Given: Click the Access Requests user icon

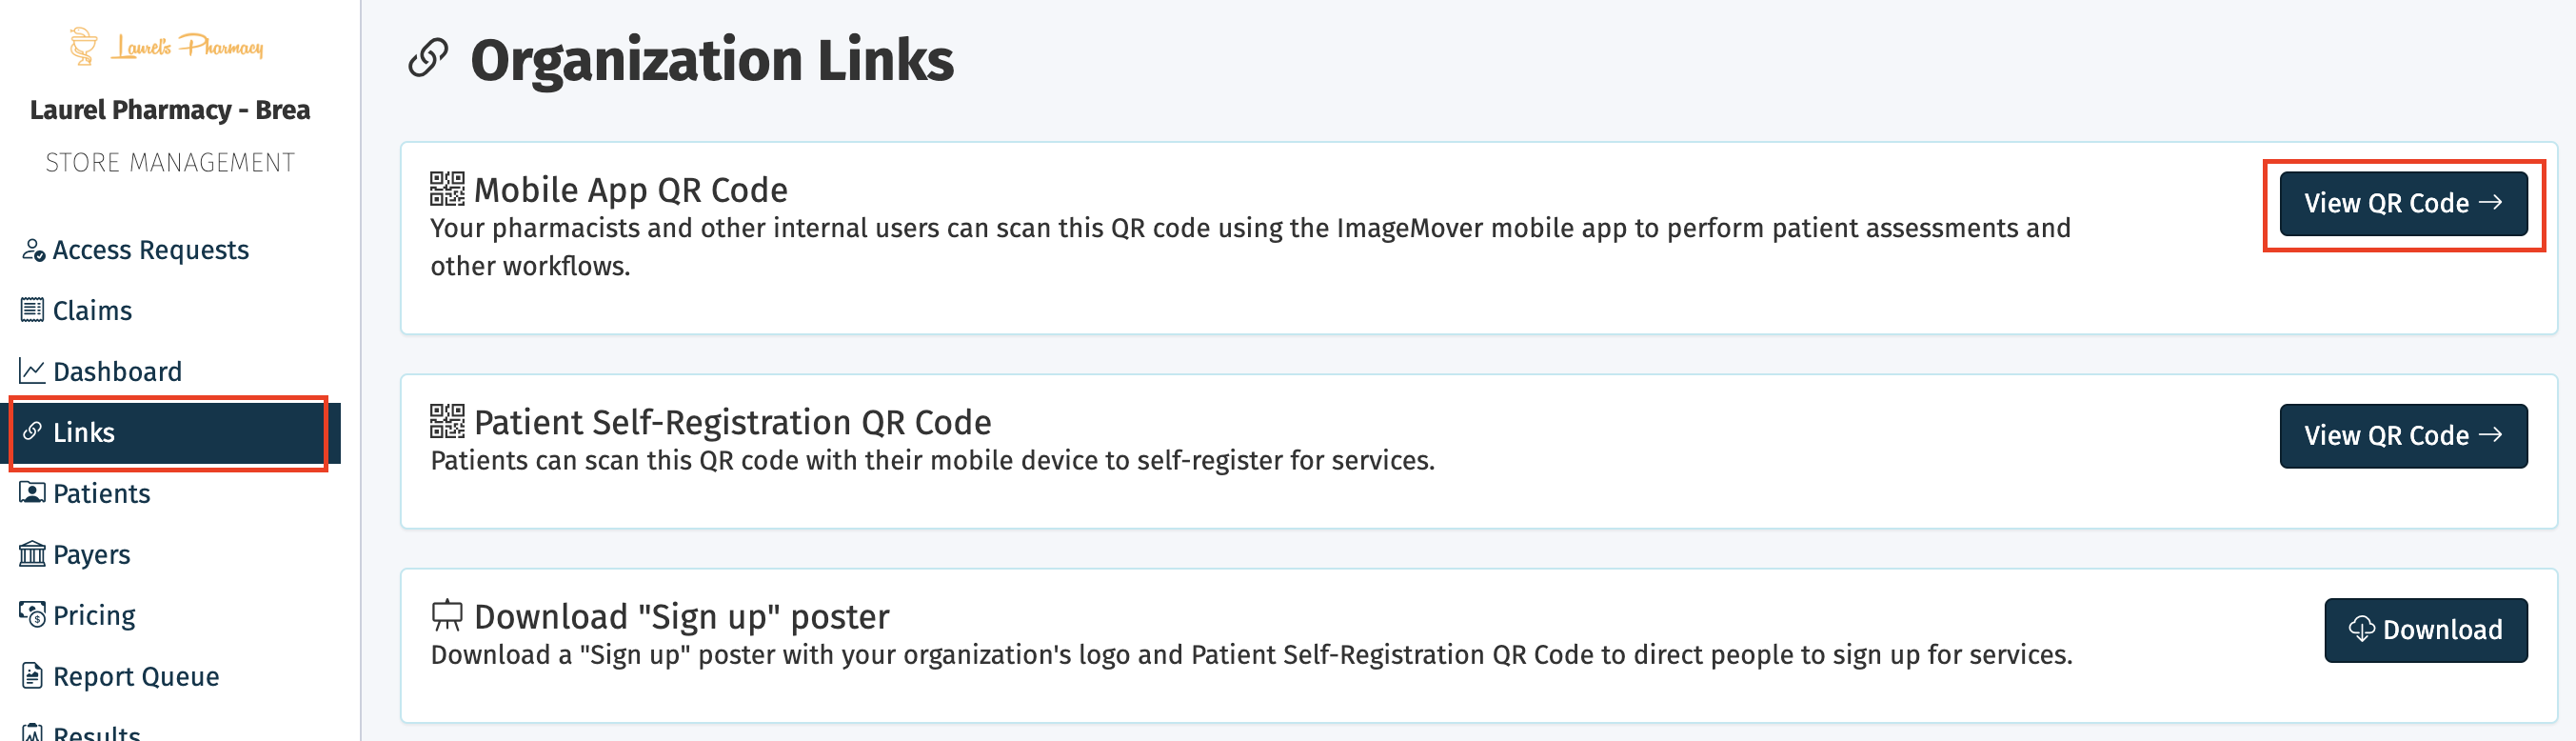Looking at the screenshot, I should [x=33, y=250].
